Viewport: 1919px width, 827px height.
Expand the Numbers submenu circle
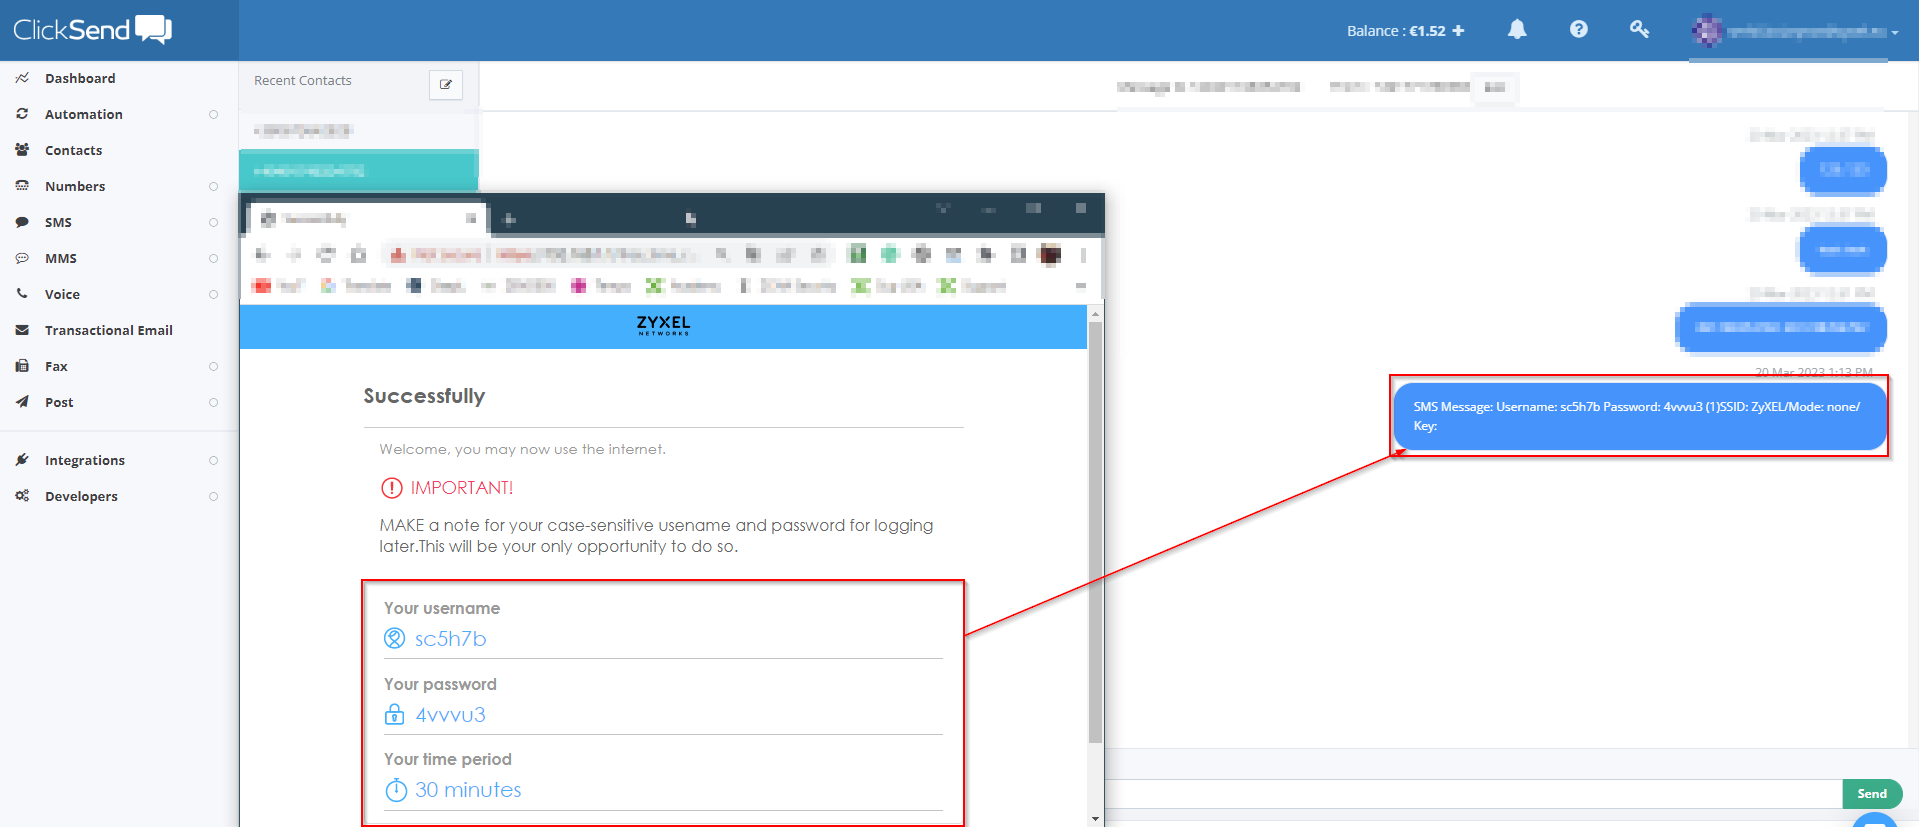[x=213, y=186]
